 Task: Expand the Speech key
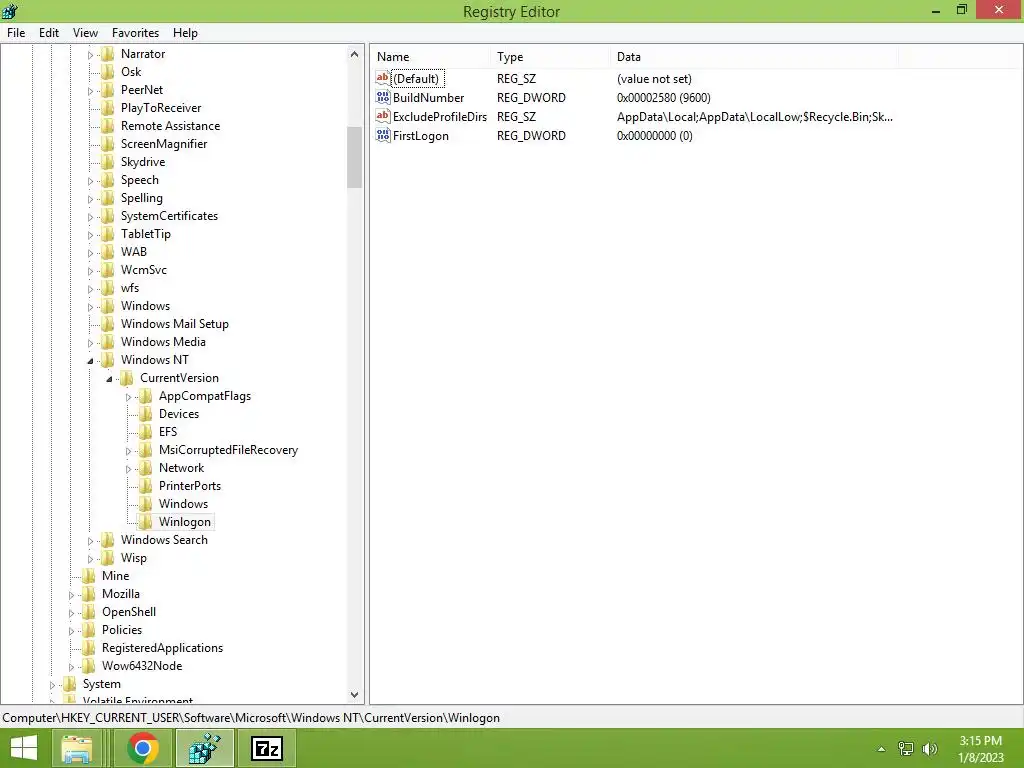tap(91, 181)
